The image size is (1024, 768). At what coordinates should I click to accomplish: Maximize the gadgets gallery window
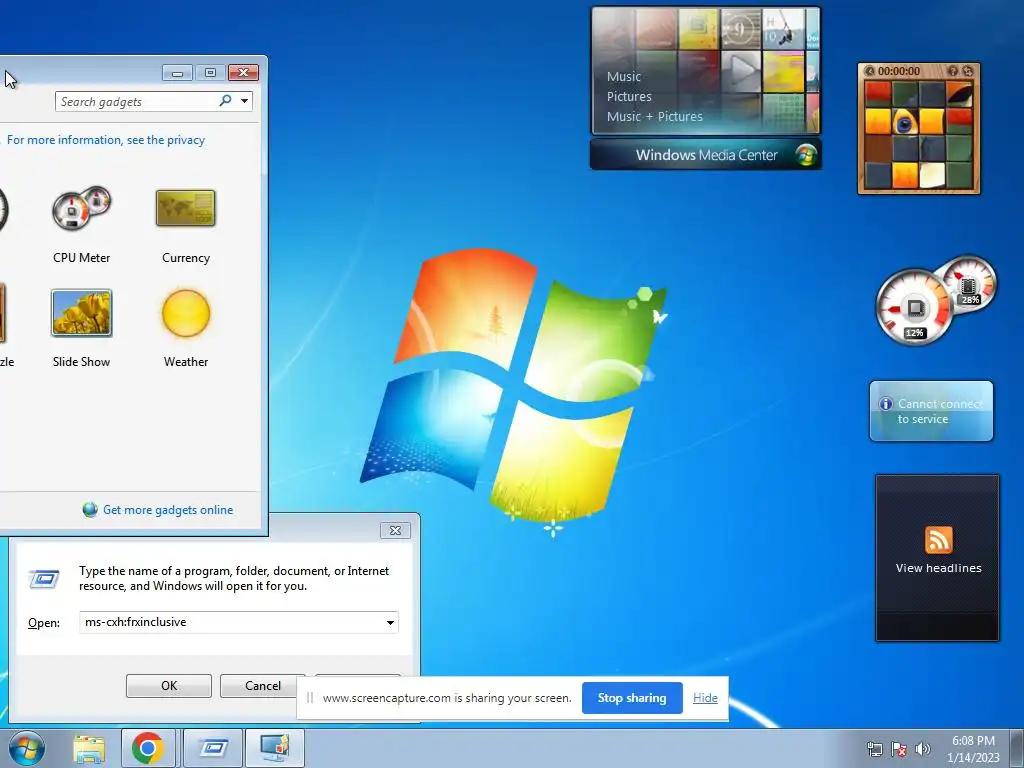click(x=210, y=72)
